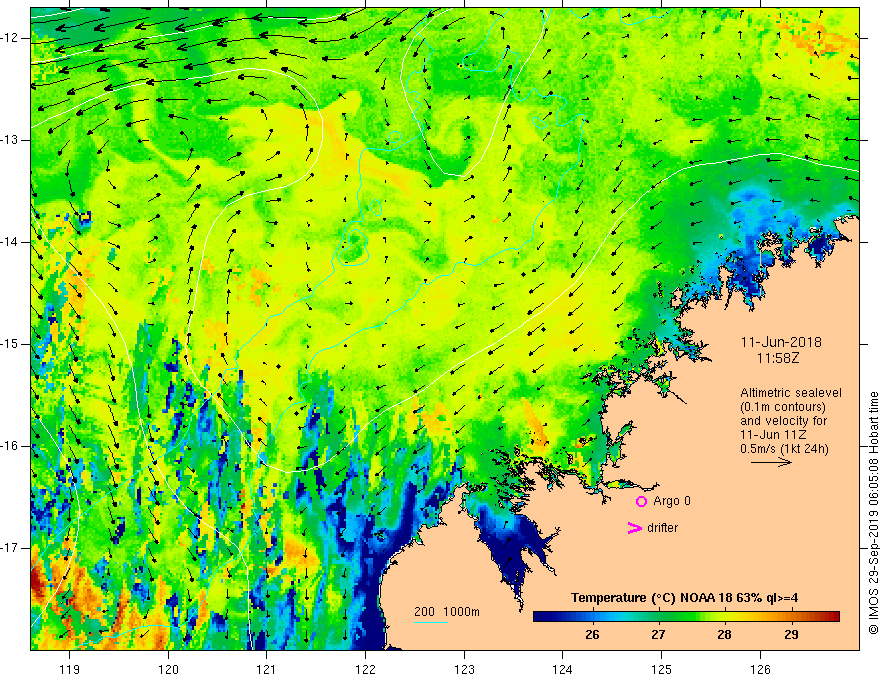This screenshot has height=680, width=880.
Task: Click the magenta Argo circle legend symbol
Action: pos(641,501)
